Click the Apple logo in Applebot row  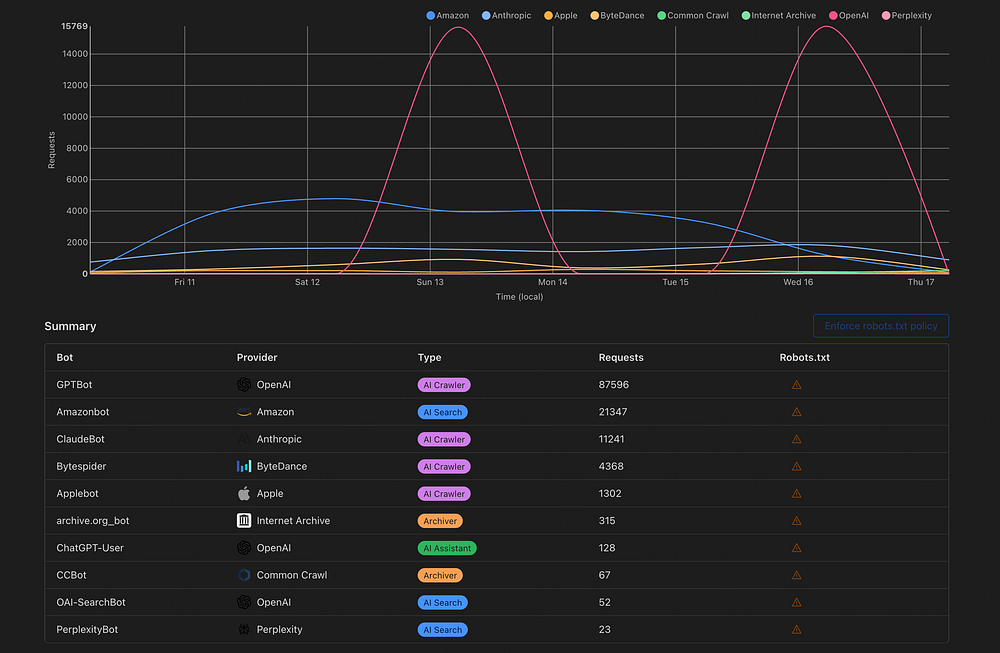pyautogui.click(x=244, y=494)
